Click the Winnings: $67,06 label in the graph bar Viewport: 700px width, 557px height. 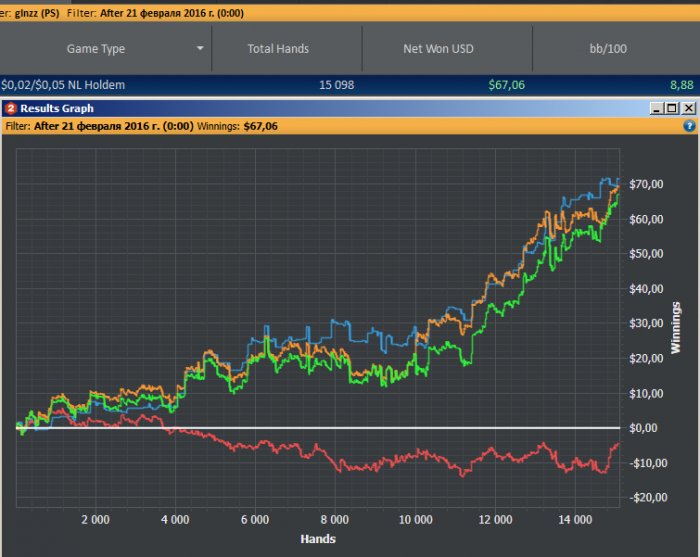pyautogui.click(x=244, y=127)
